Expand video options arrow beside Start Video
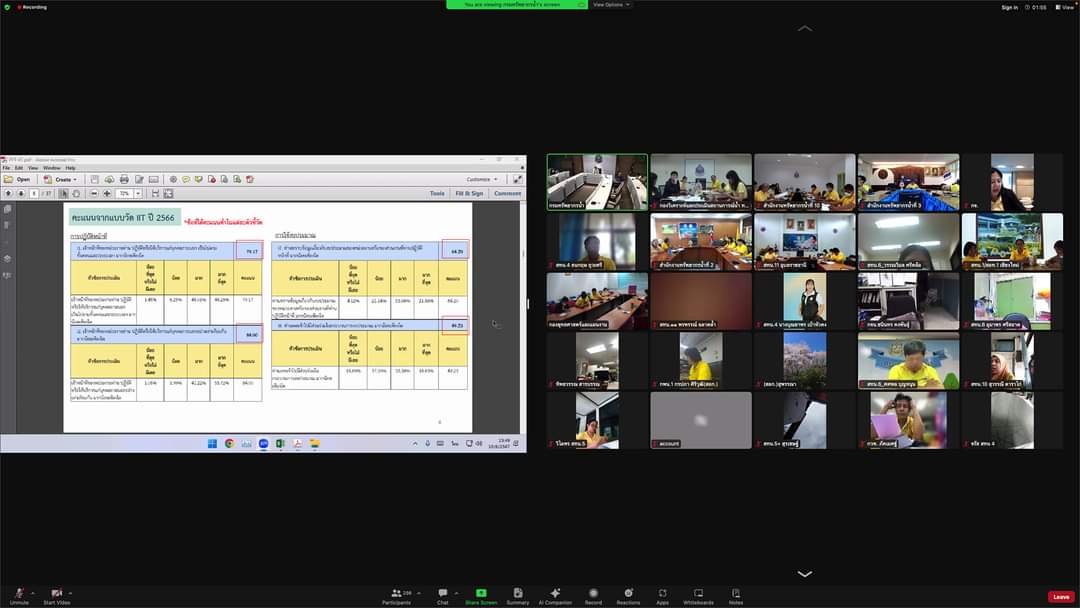Viewport: 1080px width, 608px height. coord(70,593)
